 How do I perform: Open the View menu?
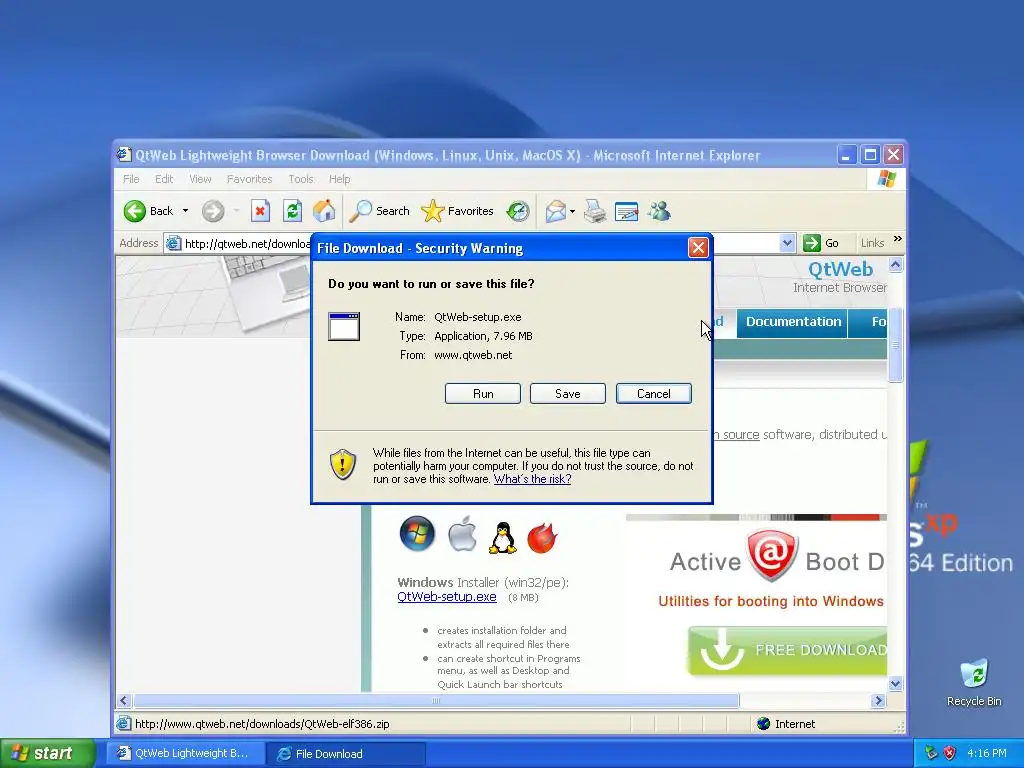tap(200, 179)
